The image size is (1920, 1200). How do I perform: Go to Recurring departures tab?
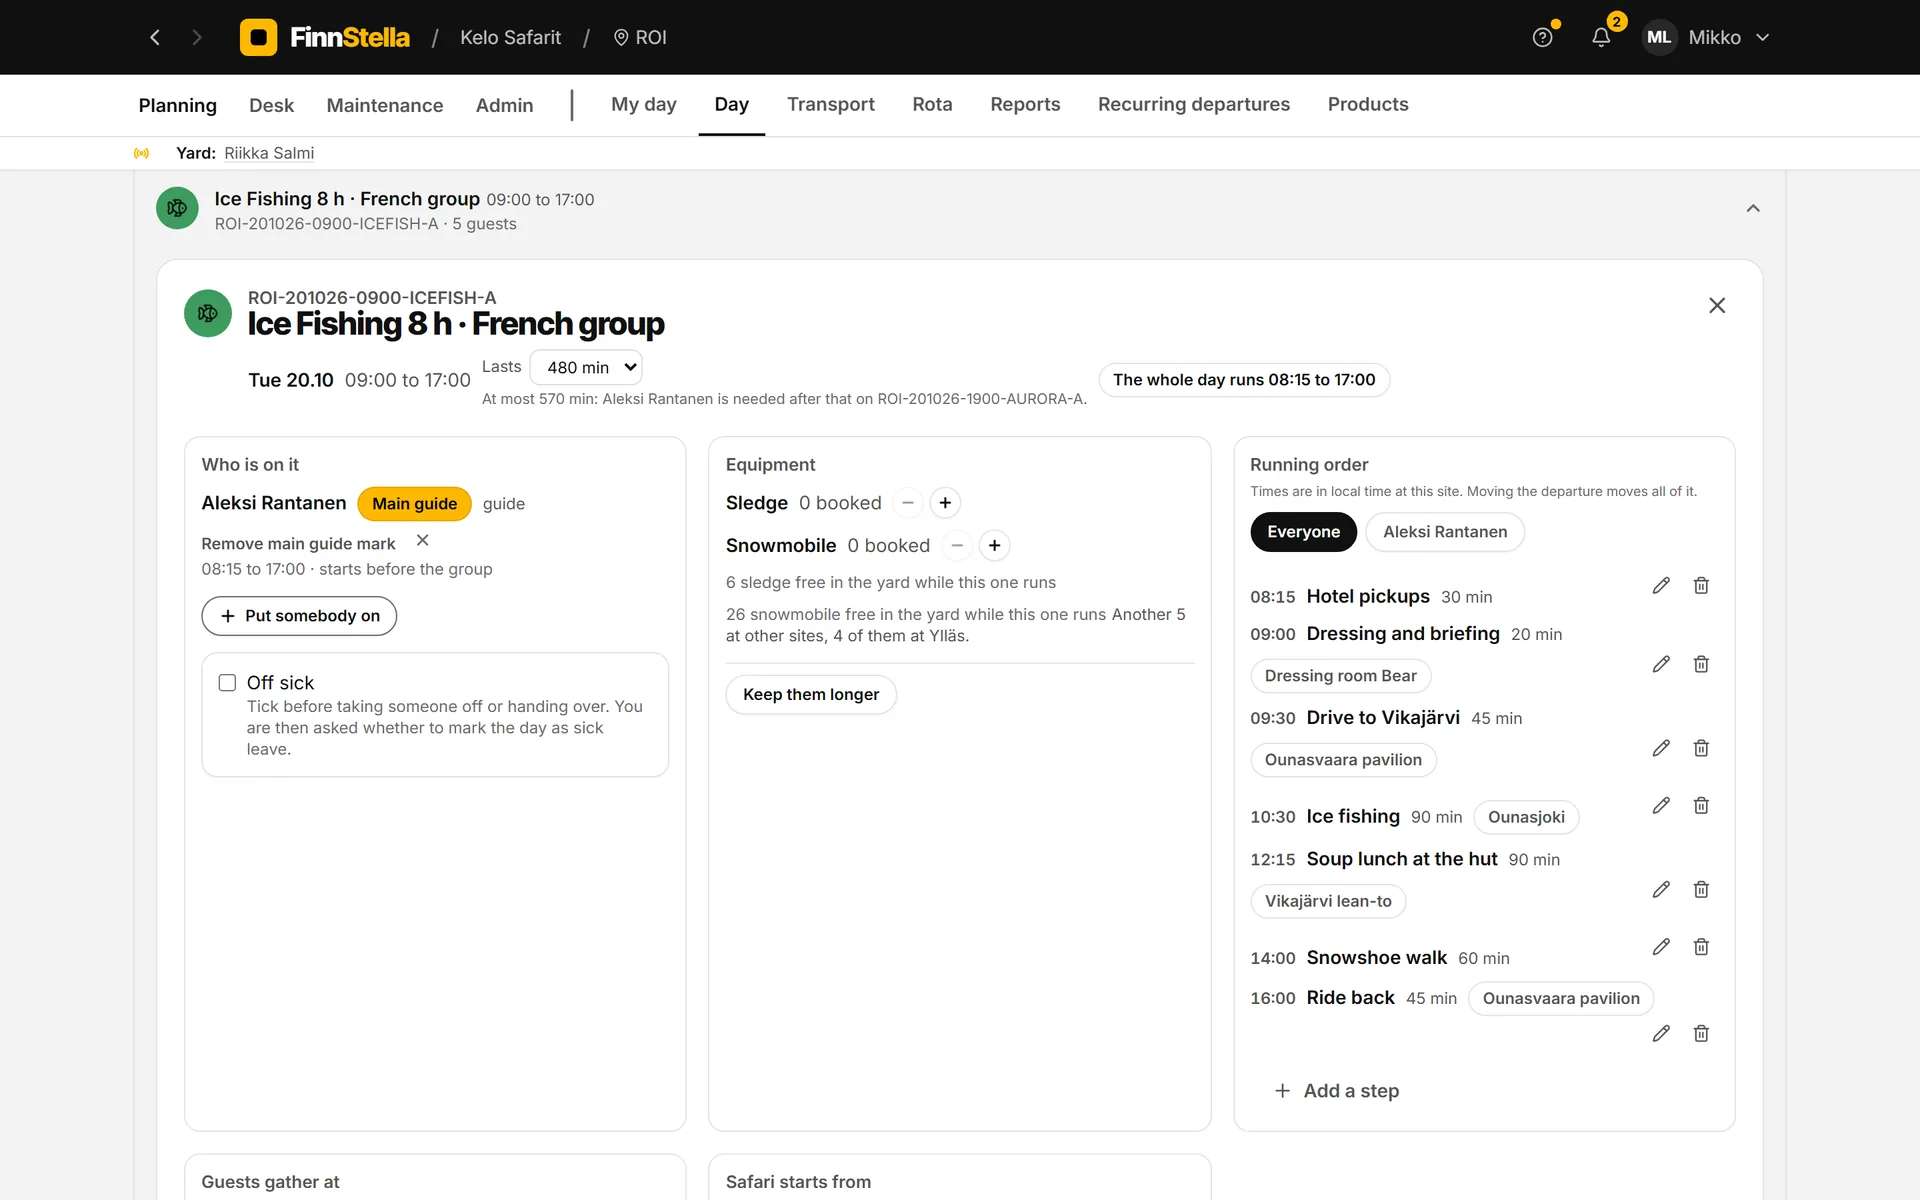point(1193,104)
